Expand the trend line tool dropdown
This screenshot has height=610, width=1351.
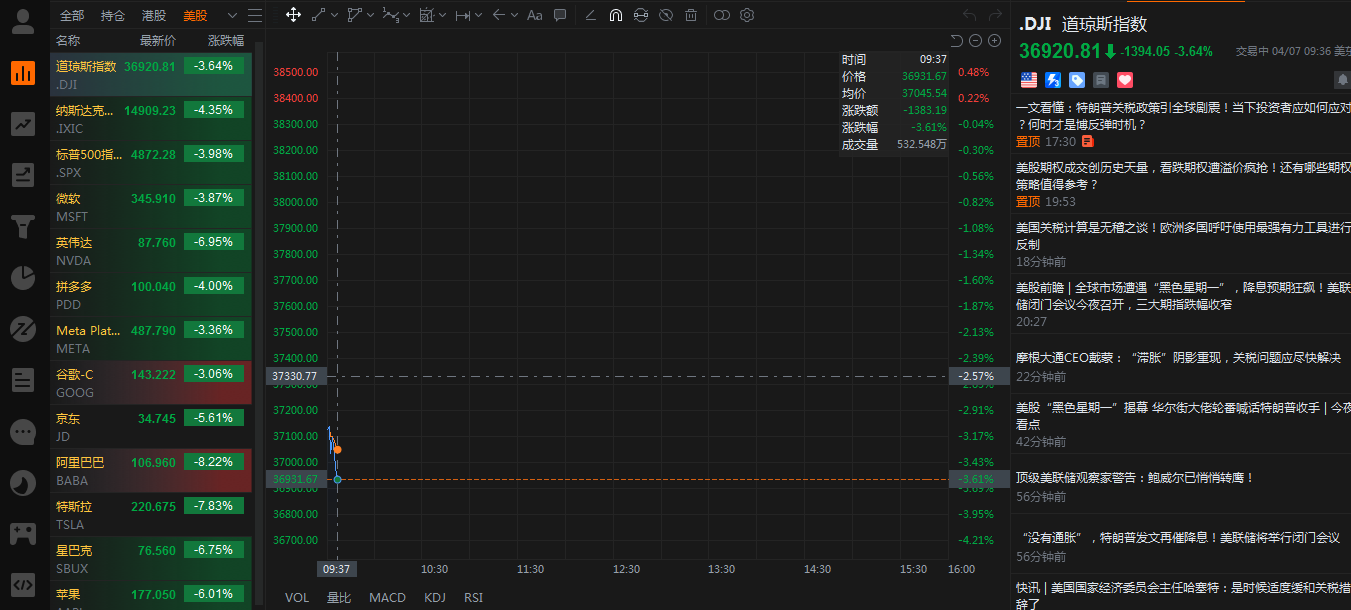[x=335, y=15]
